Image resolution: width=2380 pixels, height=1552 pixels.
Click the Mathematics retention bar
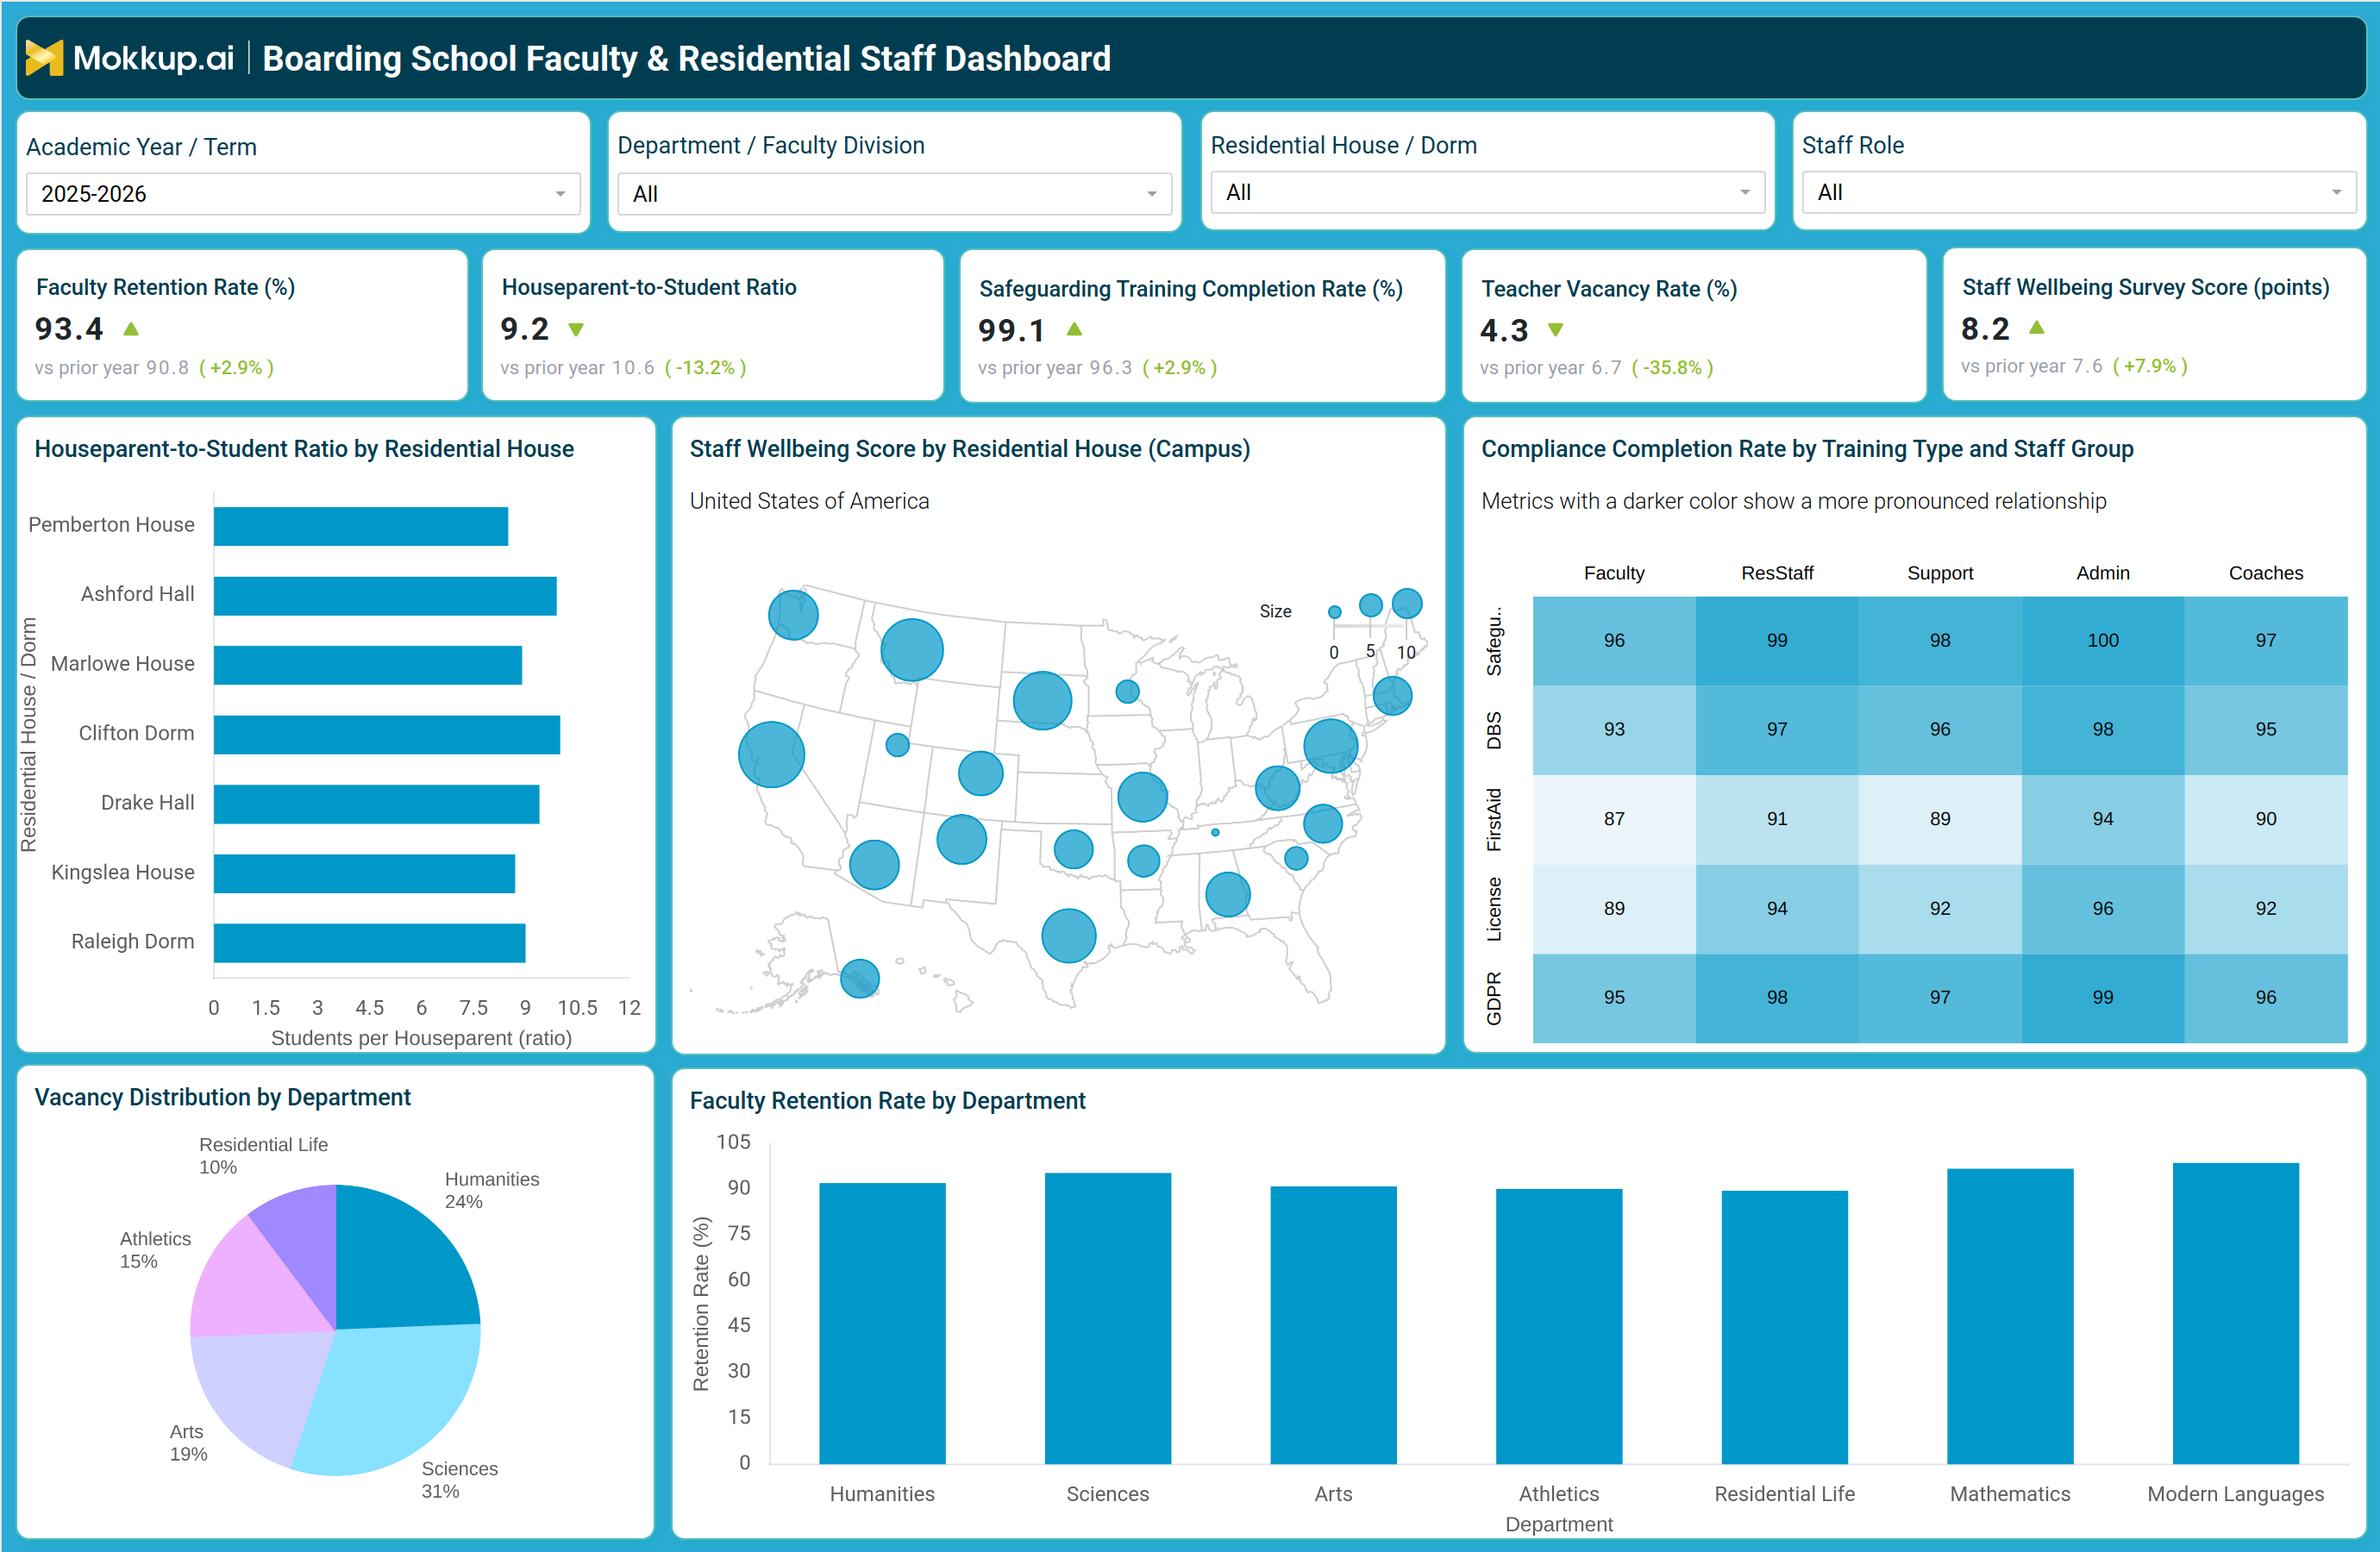[x=2010, y=1316]
